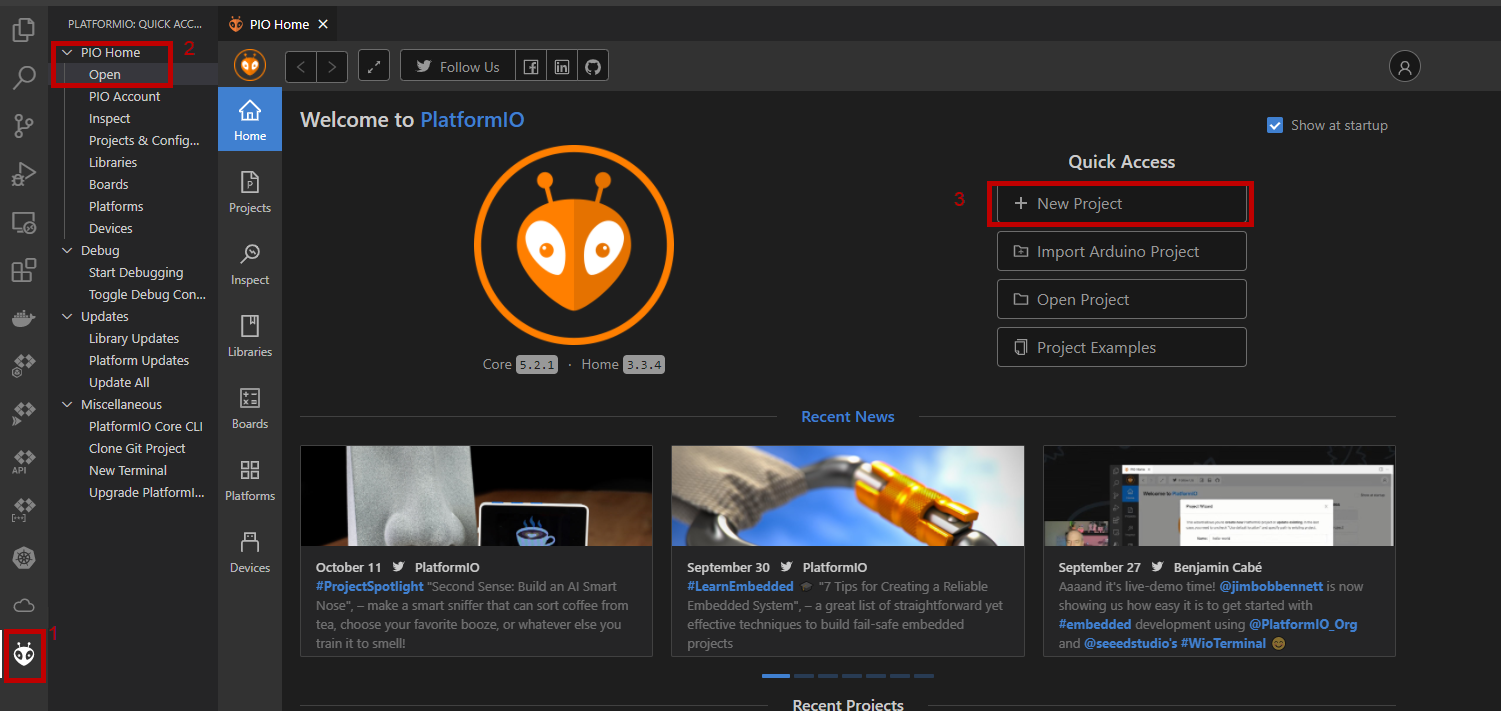
Task: Click the expand fullscreen arrows icon
Action: (373, 67)
